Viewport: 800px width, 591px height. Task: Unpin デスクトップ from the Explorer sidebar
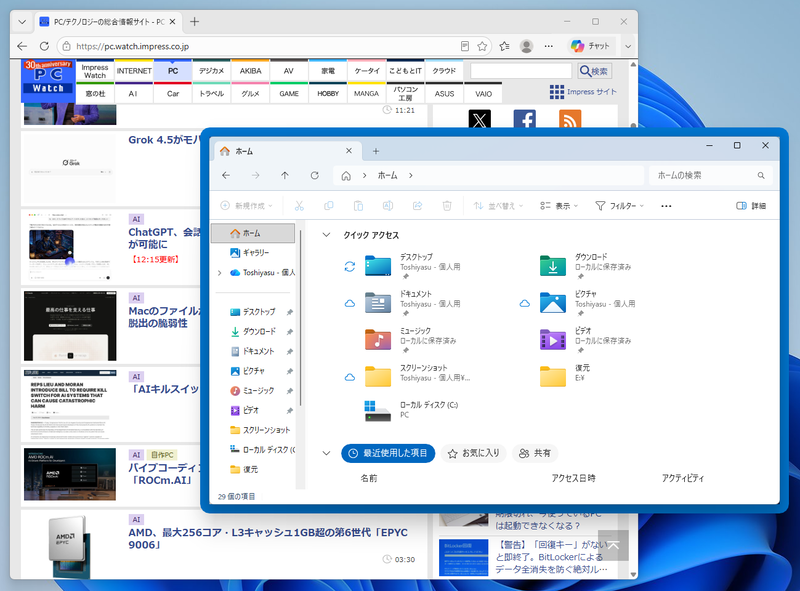289,312
